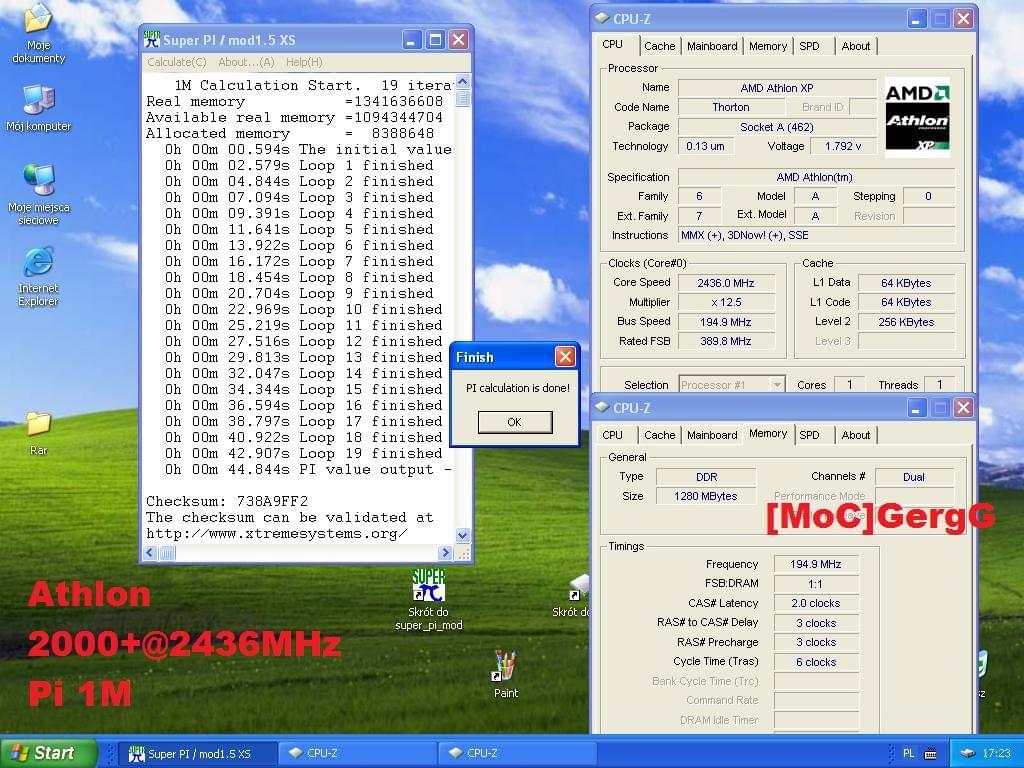This screenshot has height=768, width=1024.
Task: Click the Package field Socket A (462)
Action: point(777,127)
